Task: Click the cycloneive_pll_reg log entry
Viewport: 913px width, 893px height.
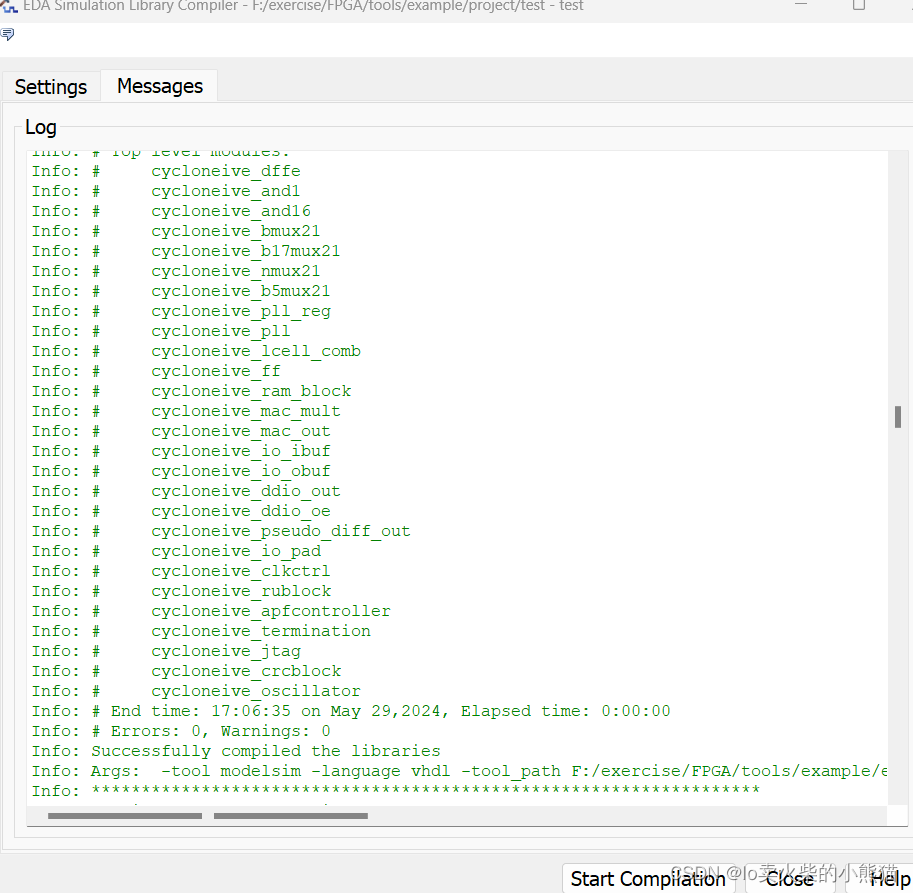Action: point(240,311)
